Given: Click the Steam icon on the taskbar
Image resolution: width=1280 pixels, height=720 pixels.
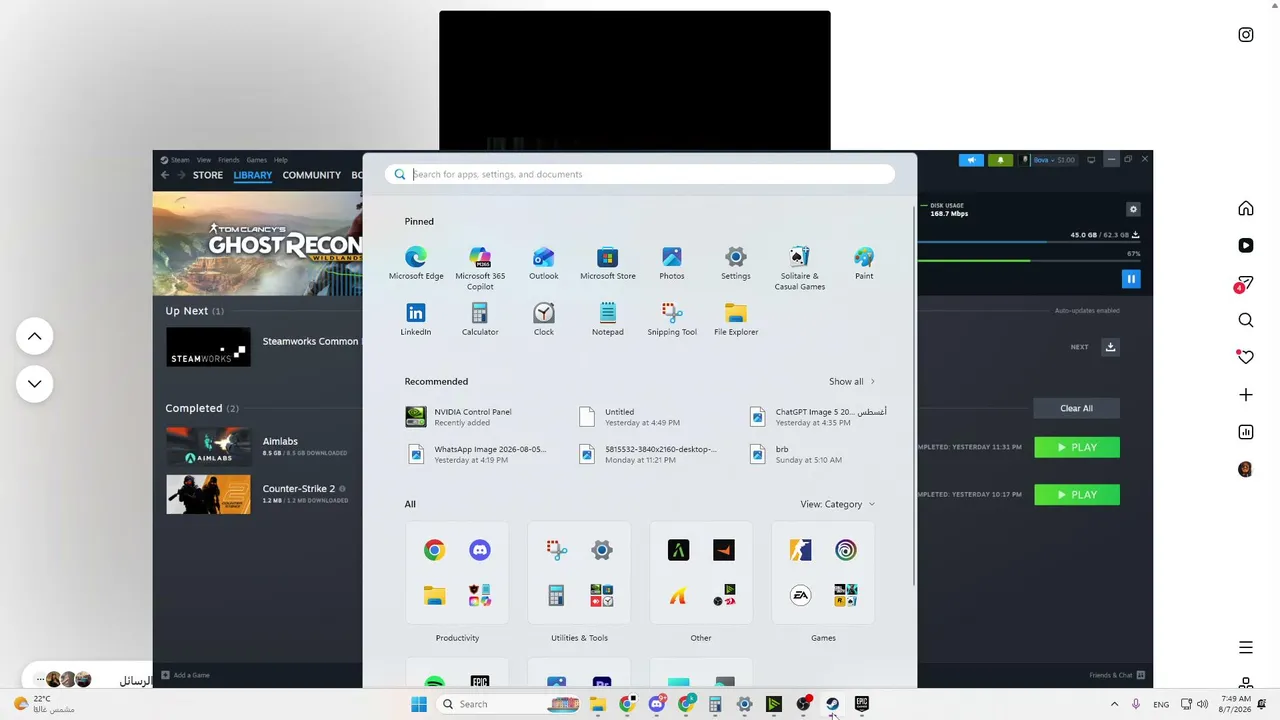Looking at the screenshot, I should click(x=832, y=704).
